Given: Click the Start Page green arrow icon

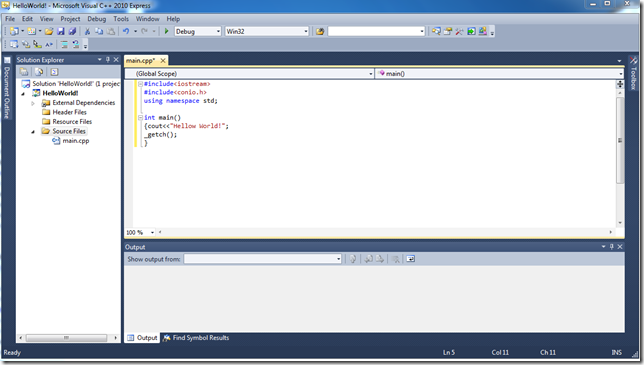Looking at the screenshot, I should [471, 31].
